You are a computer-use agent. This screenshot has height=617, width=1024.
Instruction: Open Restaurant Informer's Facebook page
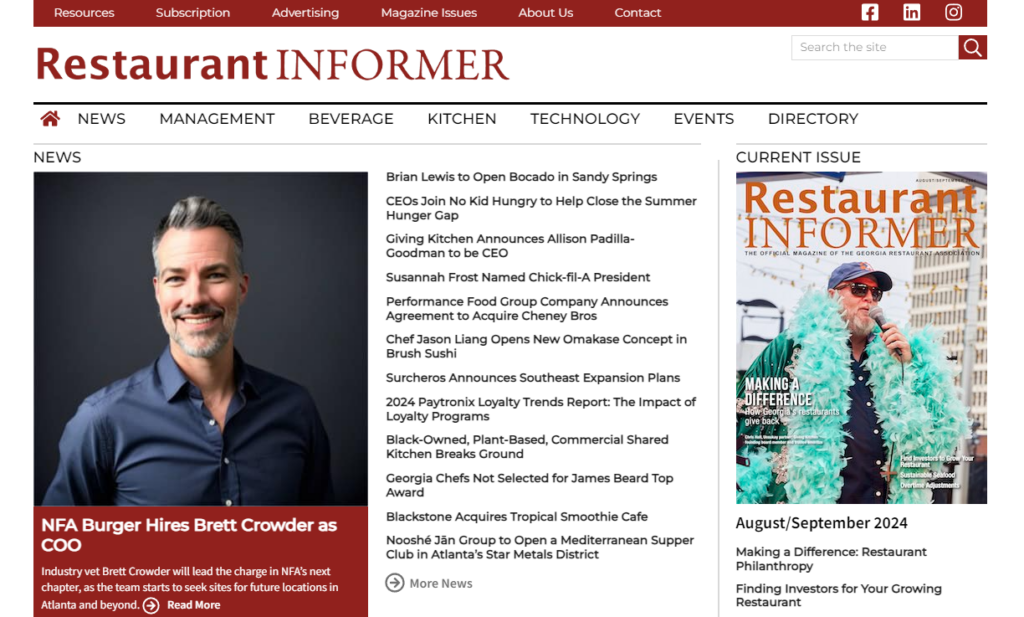(869, 12)
